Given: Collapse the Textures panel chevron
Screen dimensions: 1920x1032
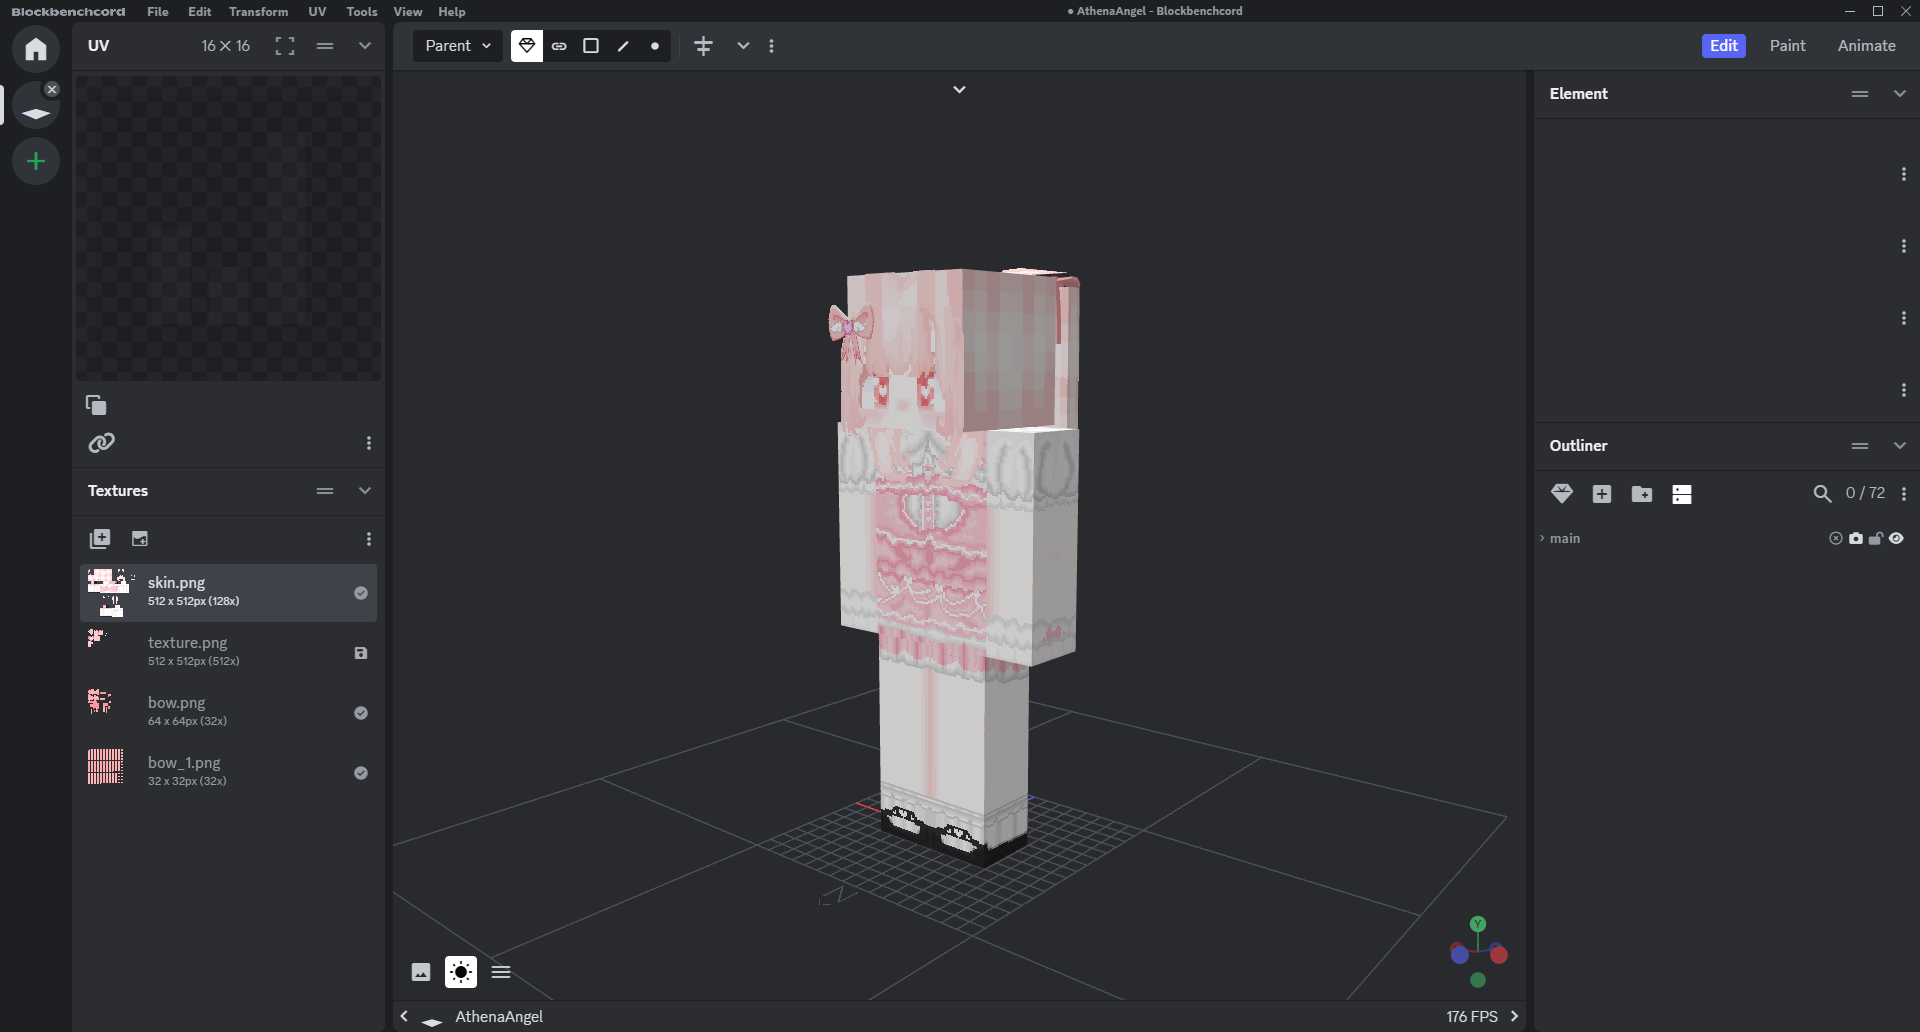Looking at the screenshot, I should coord(365,491).
